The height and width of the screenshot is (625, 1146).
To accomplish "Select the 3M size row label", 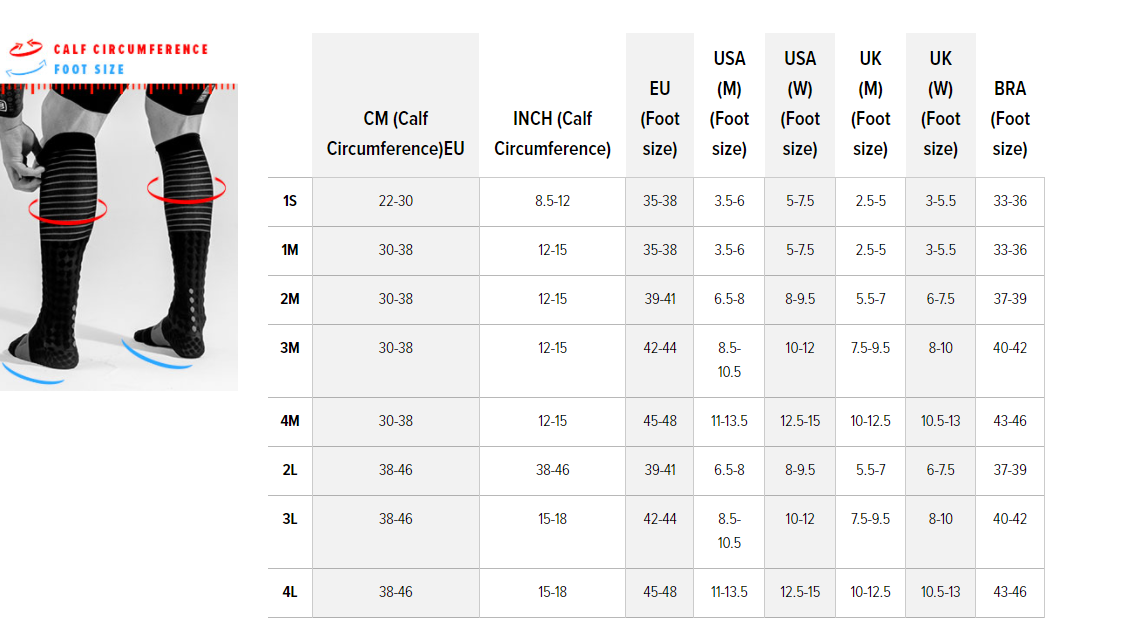I will 290,348.
